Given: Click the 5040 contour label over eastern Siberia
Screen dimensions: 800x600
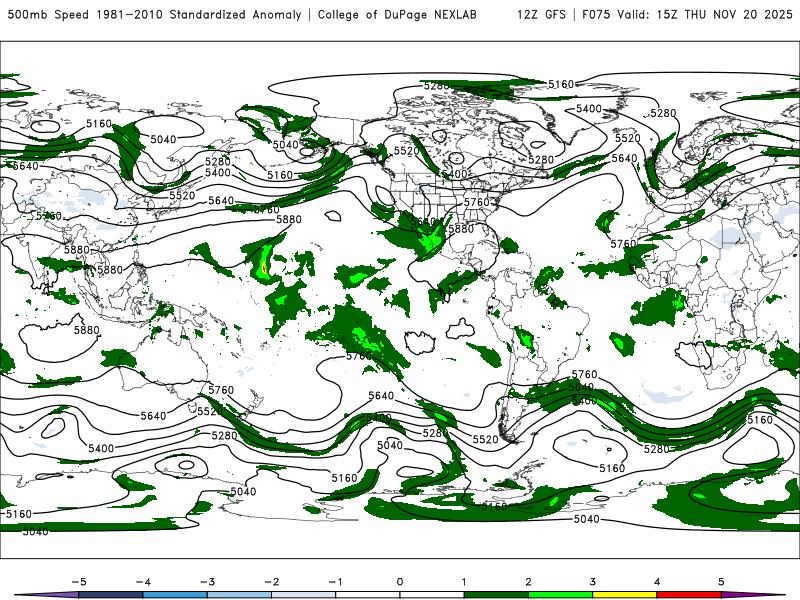Looking at the screenshot, I should click(163, 139).
